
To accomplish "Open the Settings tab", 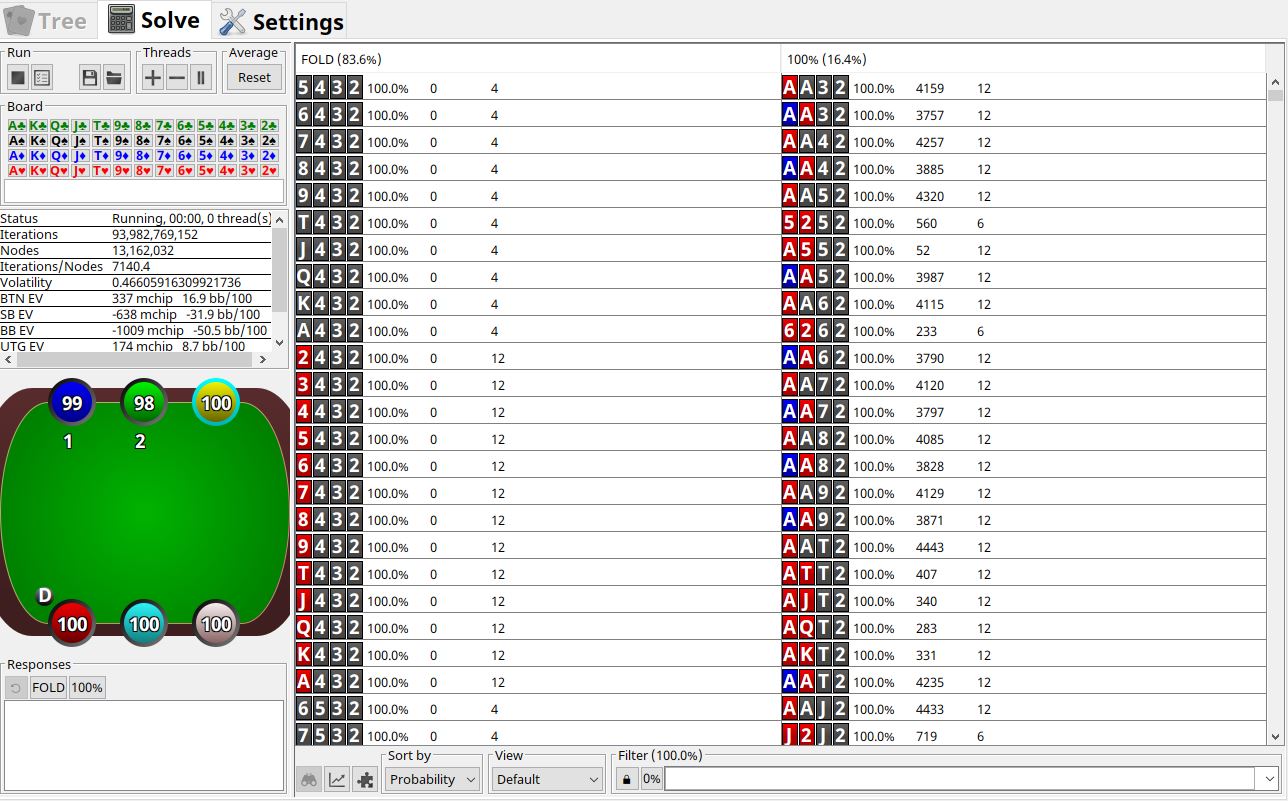I will tap(280, 20).
